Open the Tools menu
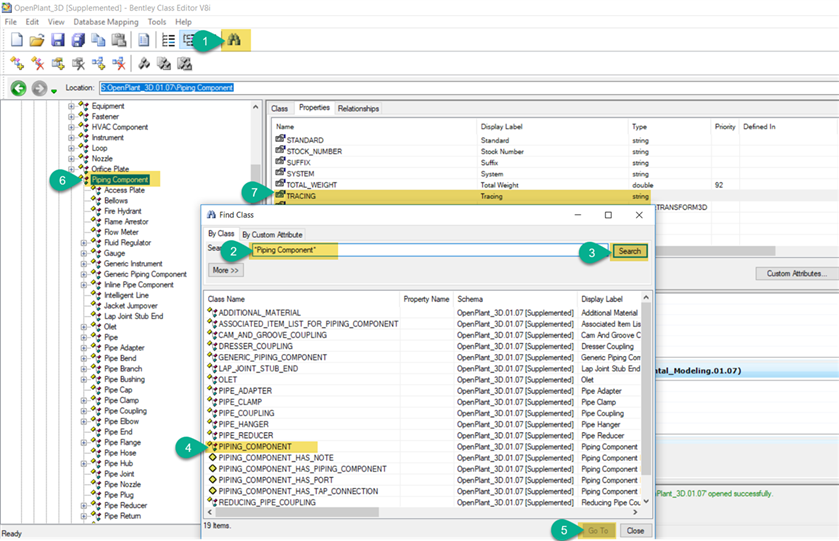The height and width of the screenshot is (541, 839). point(157,22)
